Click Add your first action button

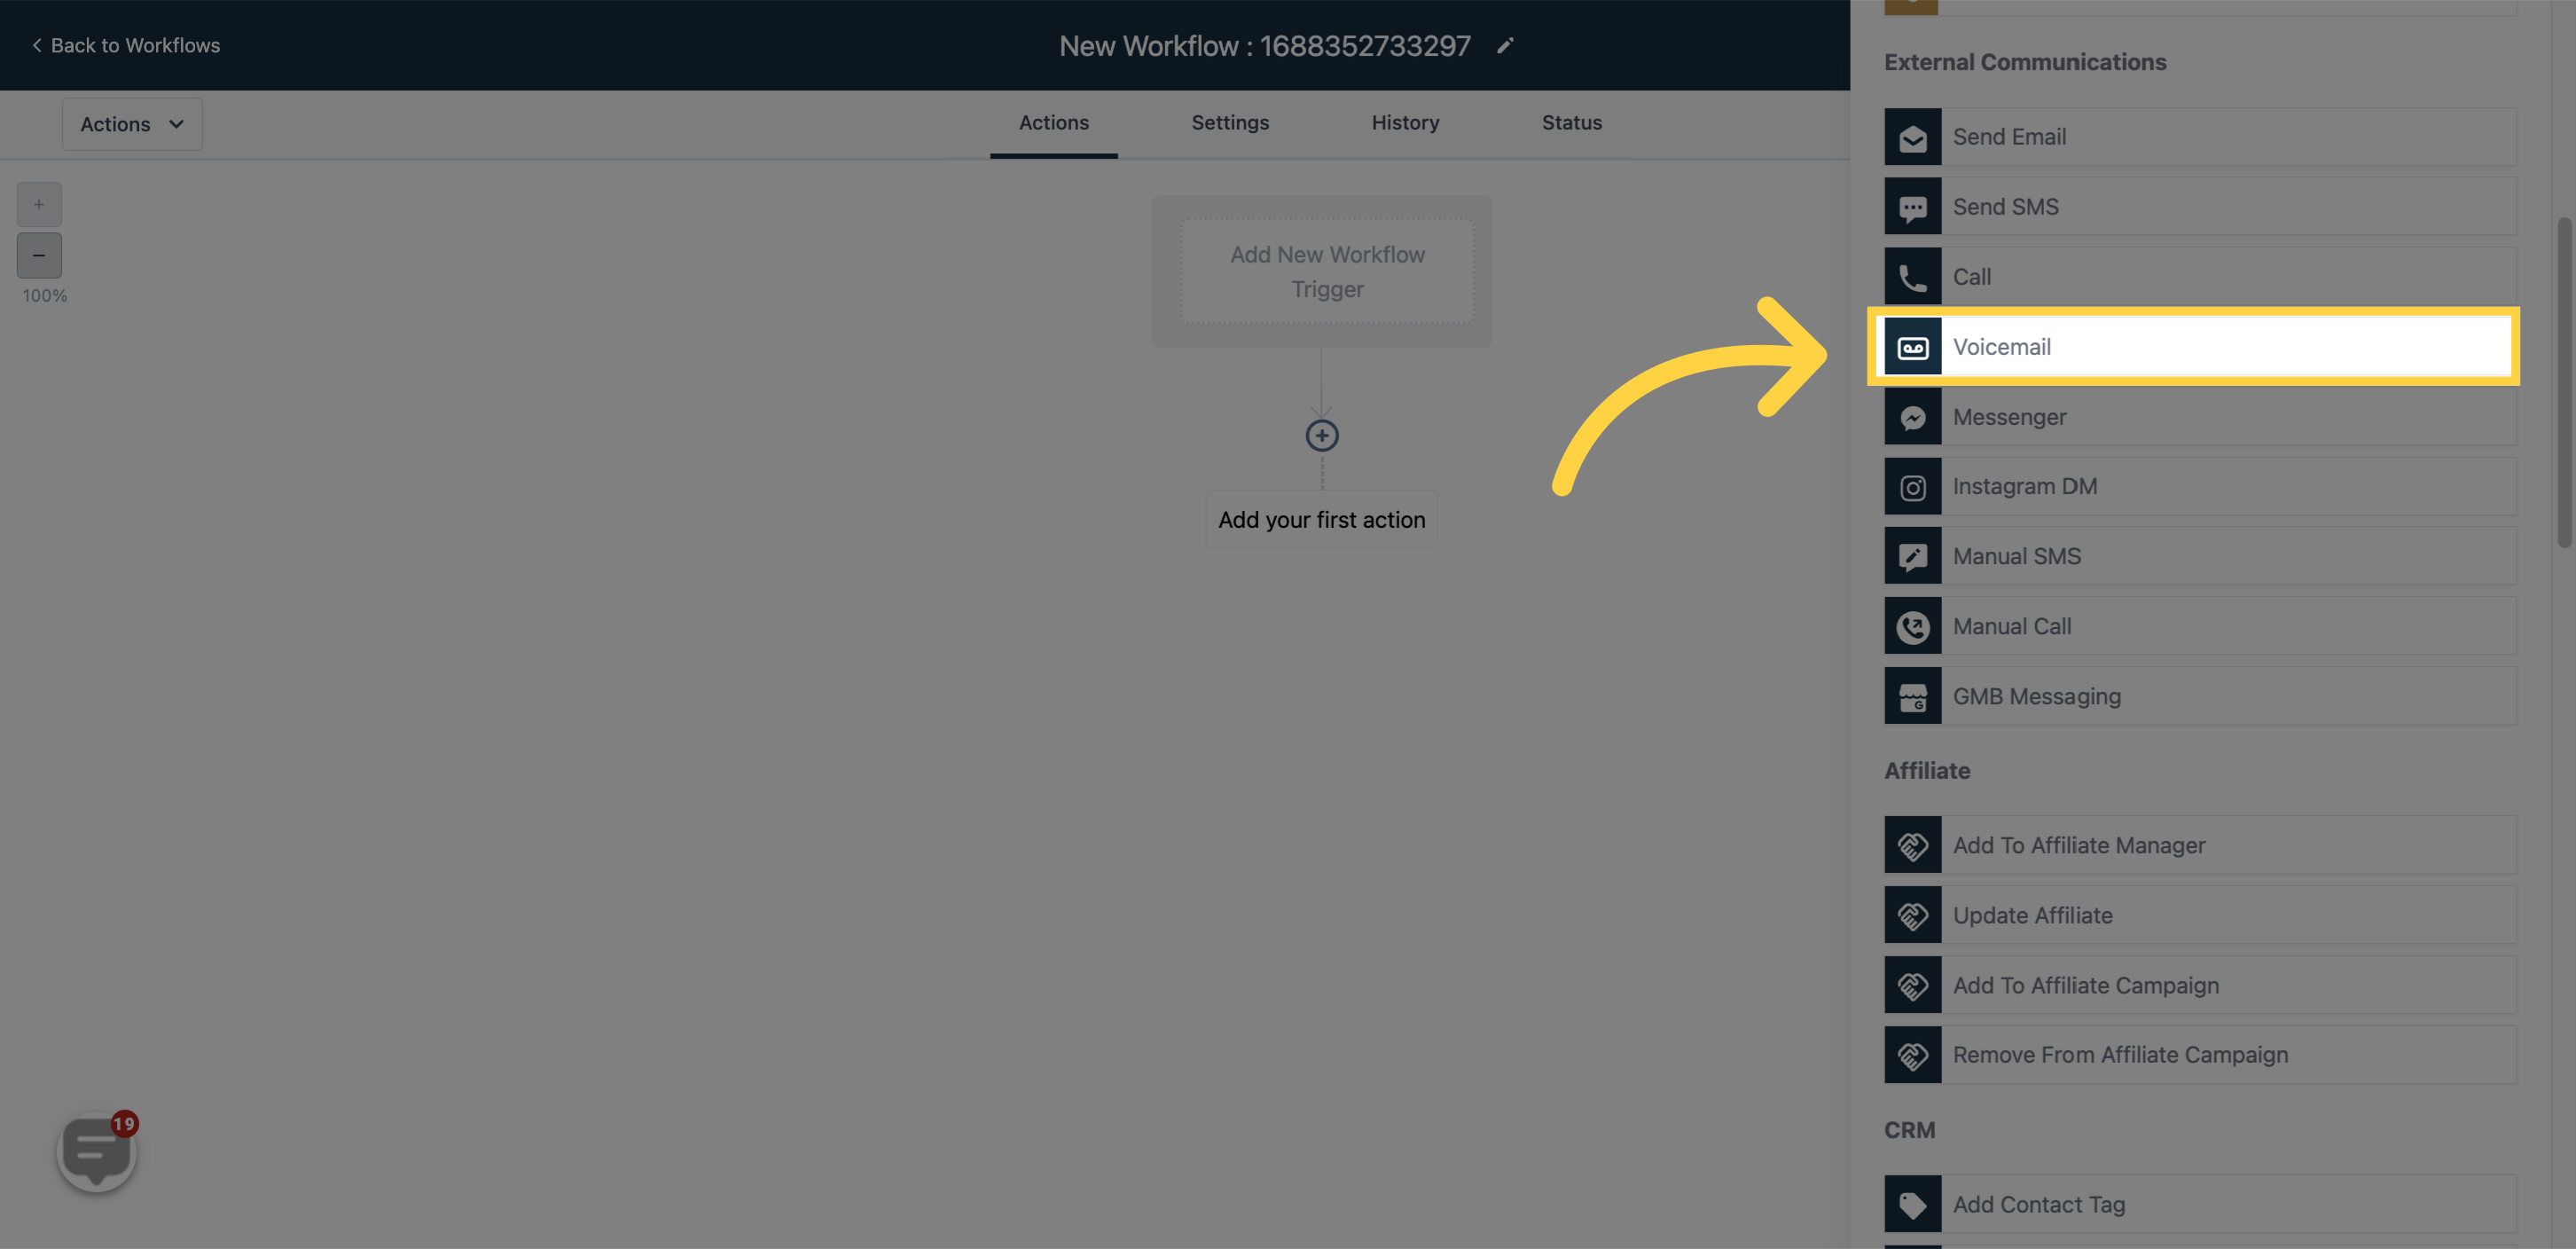tap(1322, 519)
